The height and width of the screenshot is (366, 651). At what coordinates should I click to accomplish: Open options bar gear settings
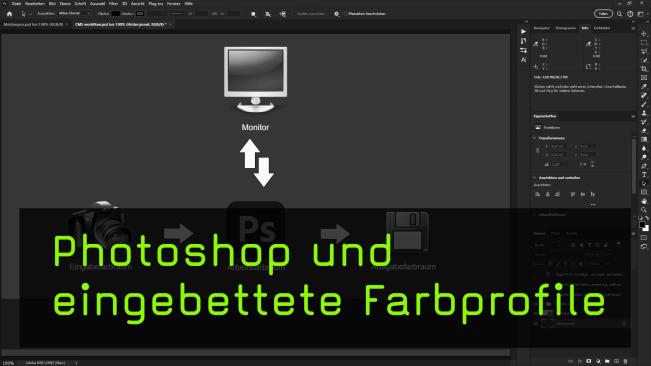pyautogui.click(x=336, y=14)
